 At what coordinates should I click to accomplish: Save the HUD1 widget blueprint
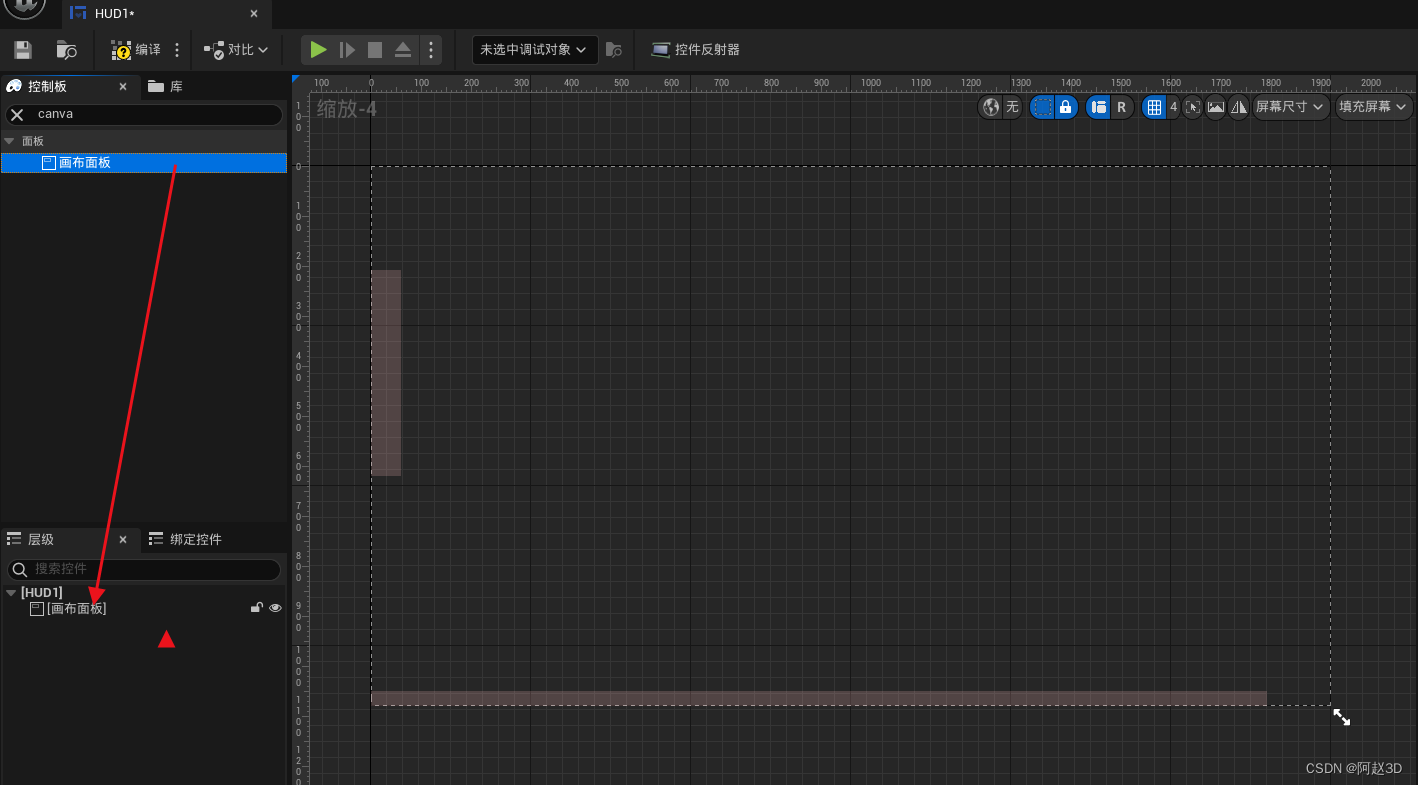[x=23, y=50]
